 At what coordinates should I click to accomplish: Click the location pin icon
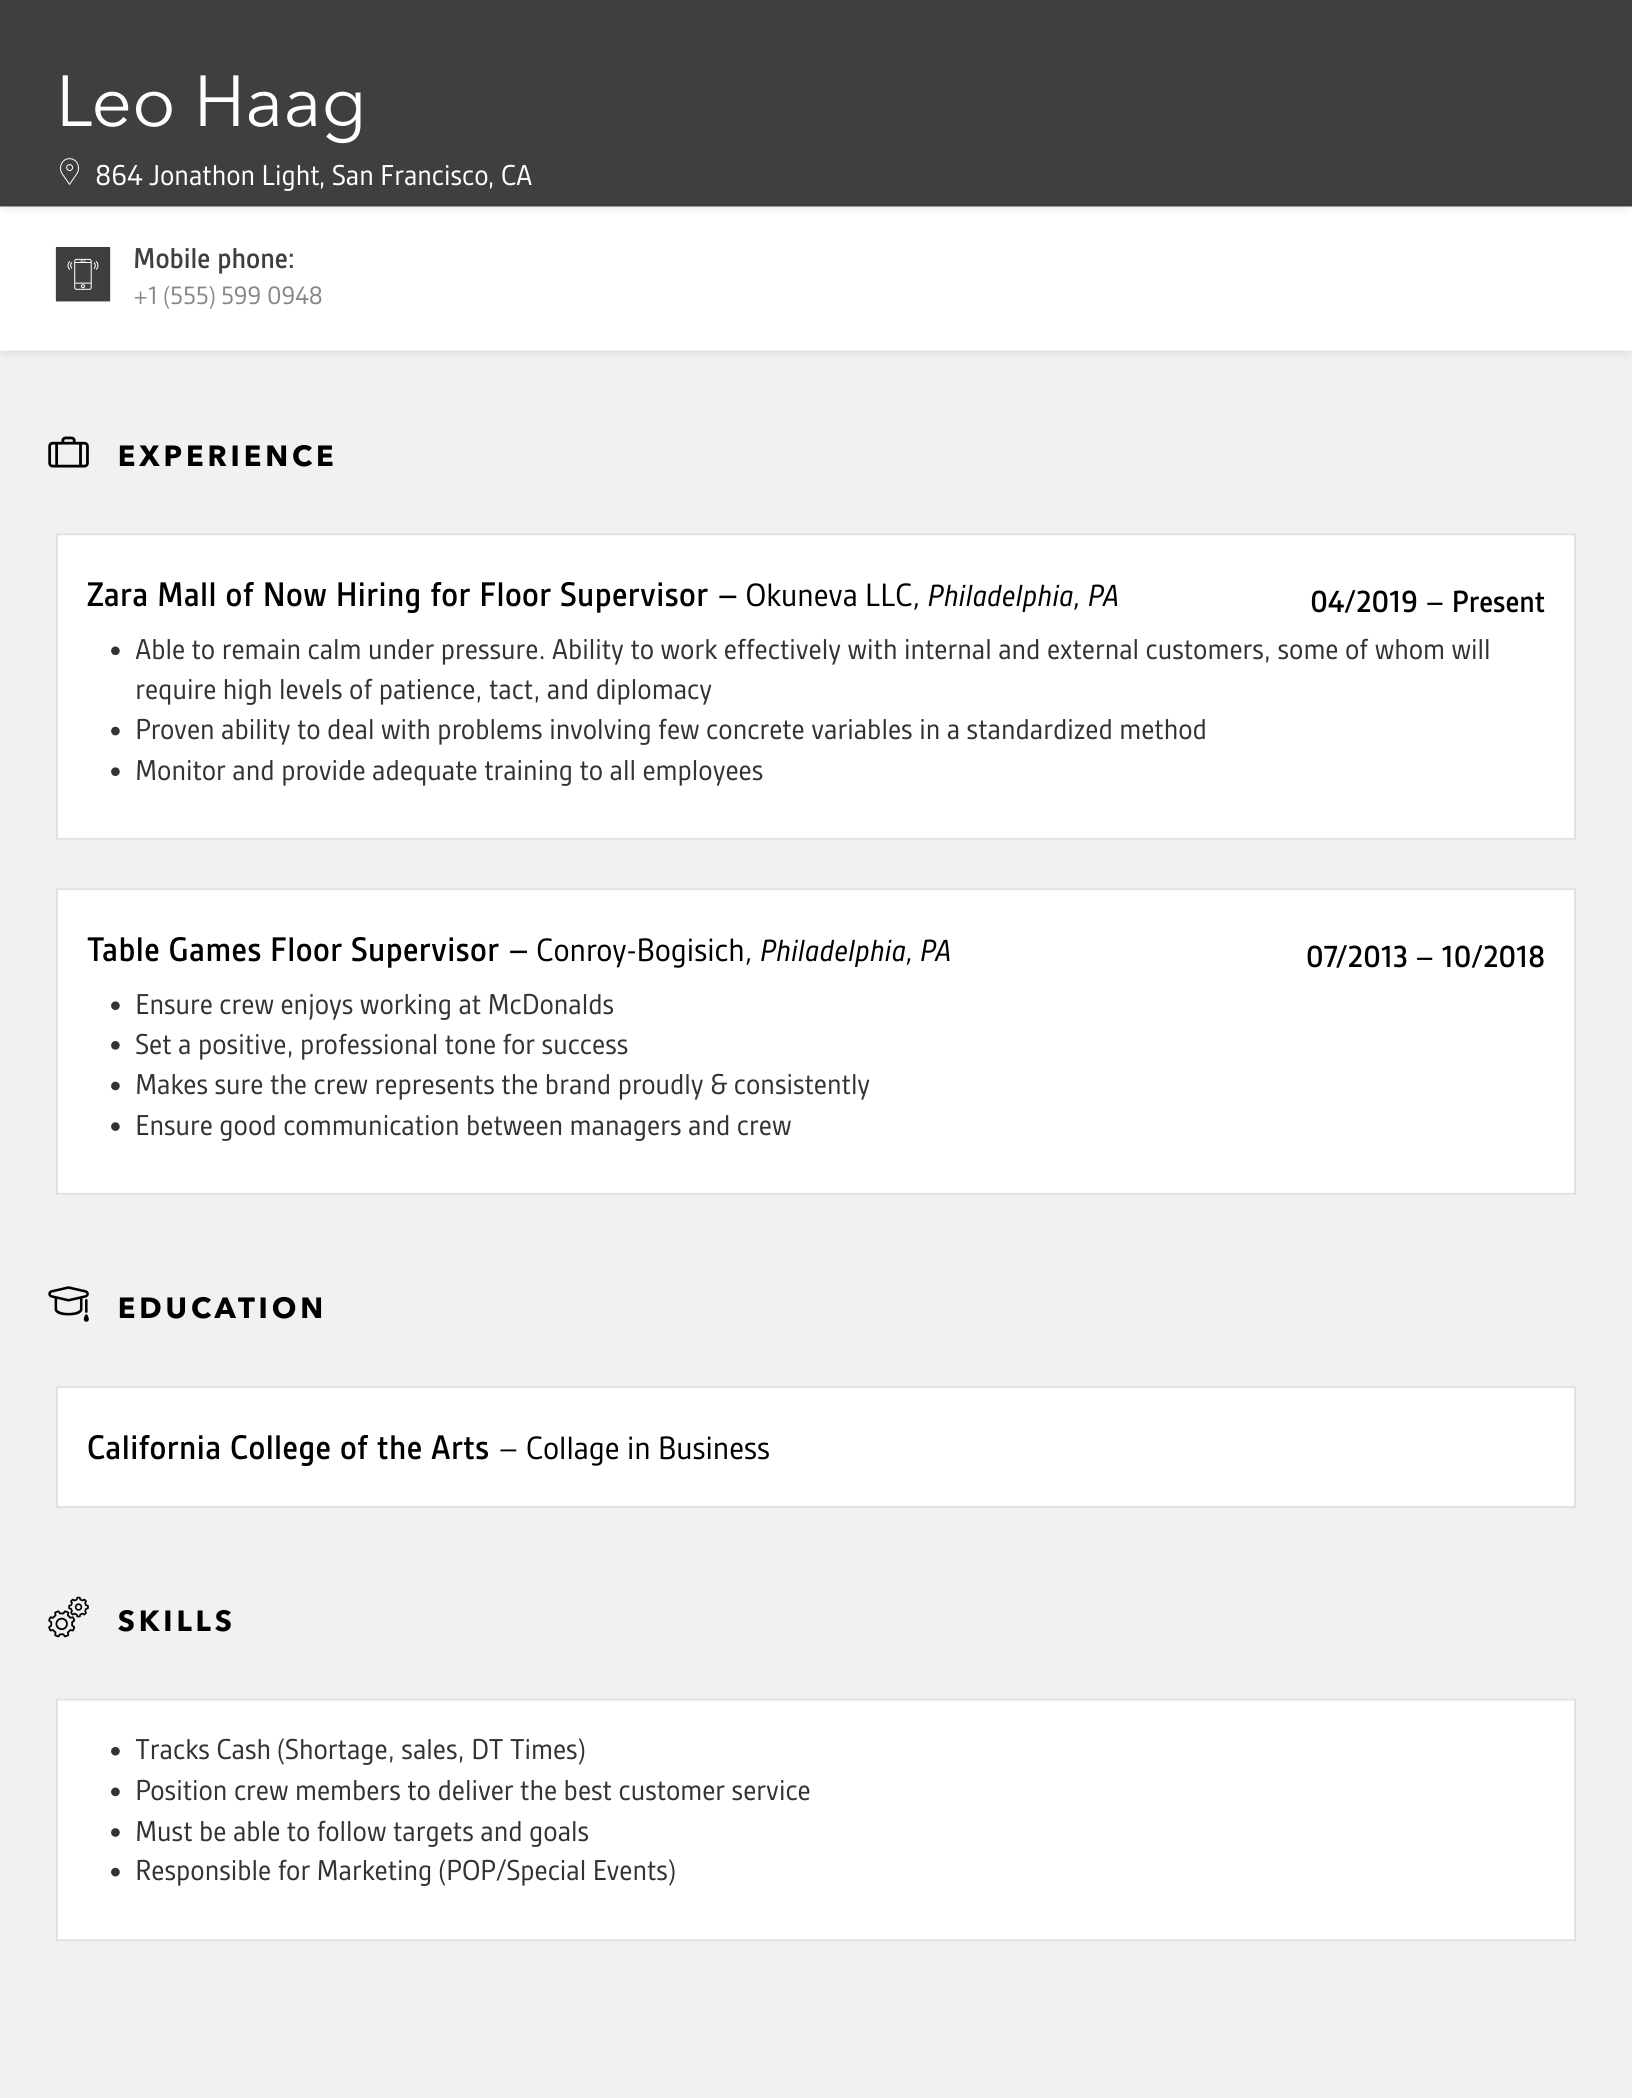tap(69, 172)
